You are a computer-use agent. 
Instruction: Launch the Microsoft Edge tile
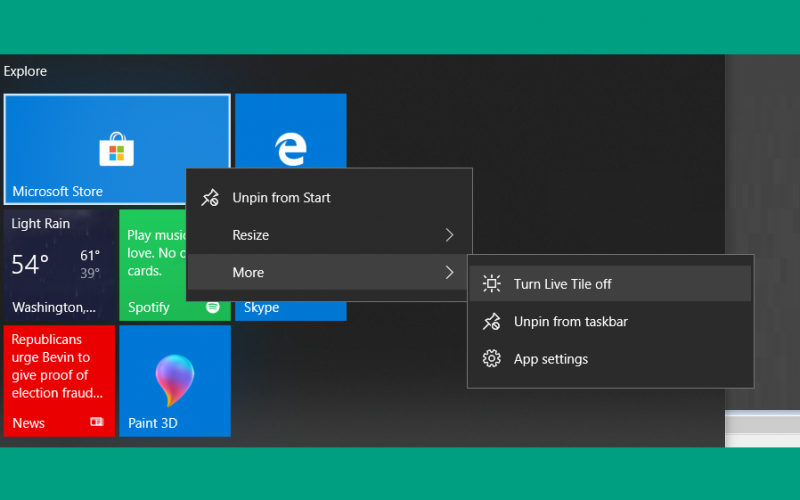(x=291, y=131)
